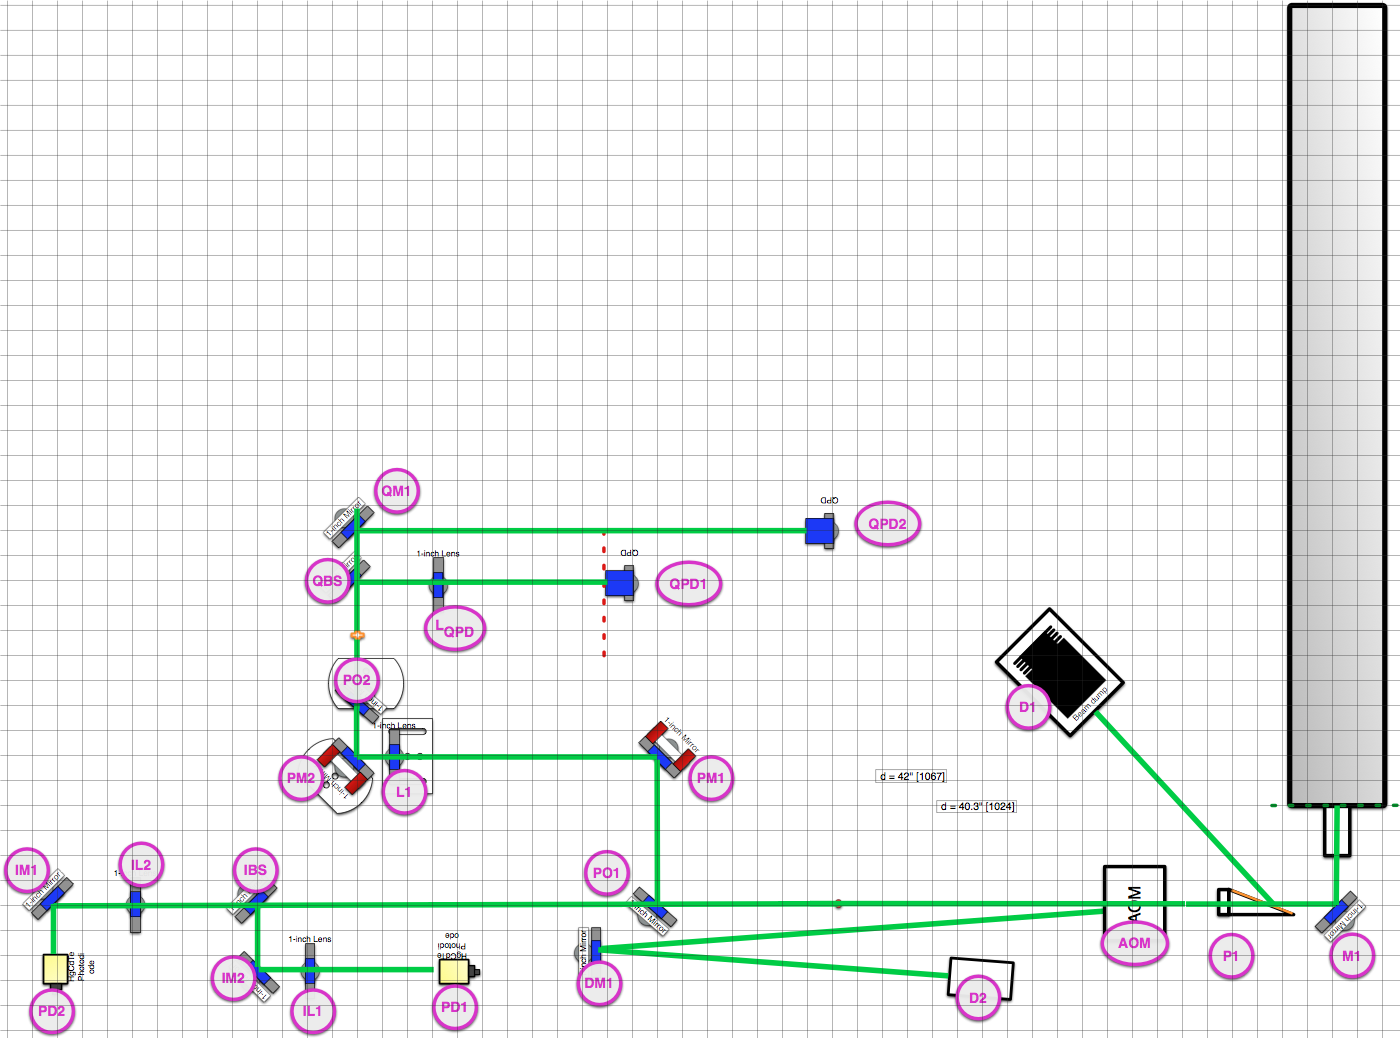Select the QM1 label bubble
The image size is (1400, 1038).
396,491
